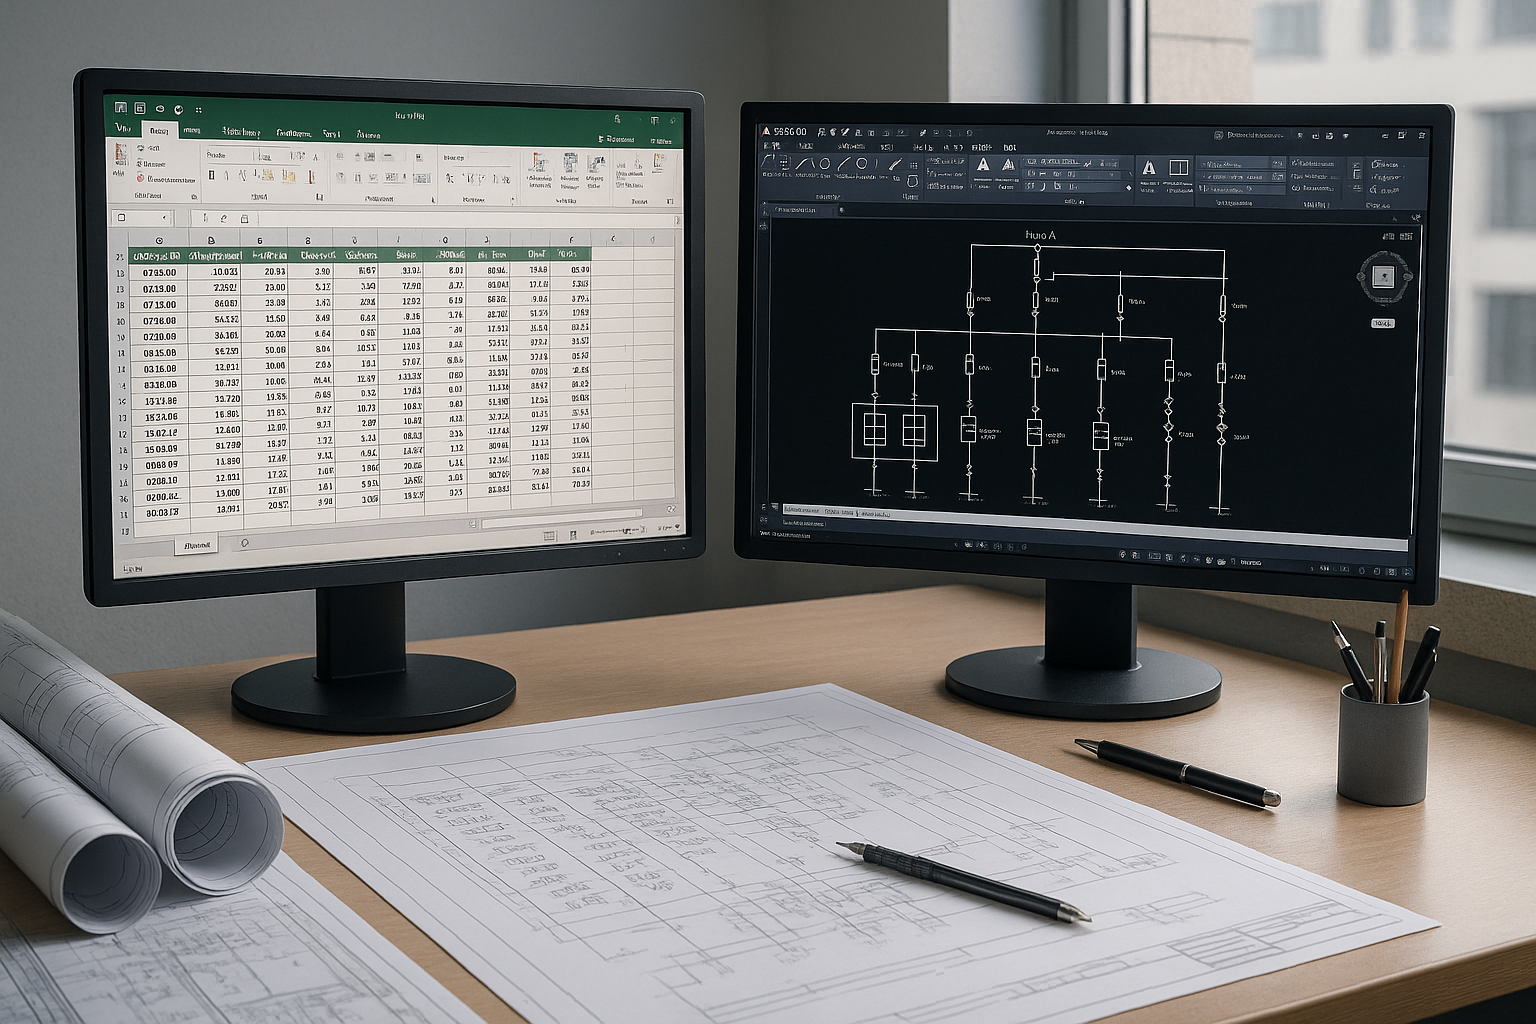Open the number format dropdown in Excel ribbon

476,158
